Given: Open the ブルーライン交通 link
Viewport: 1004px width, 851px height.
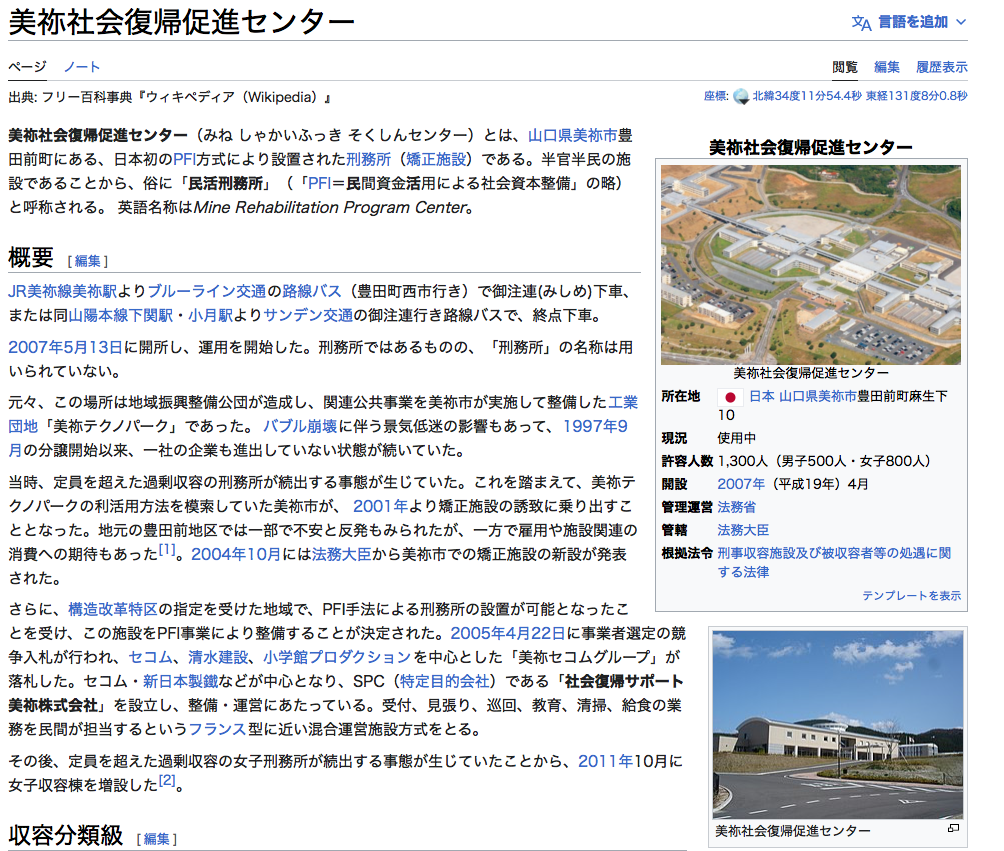Looking at the screenshot, I should (207, 291).
